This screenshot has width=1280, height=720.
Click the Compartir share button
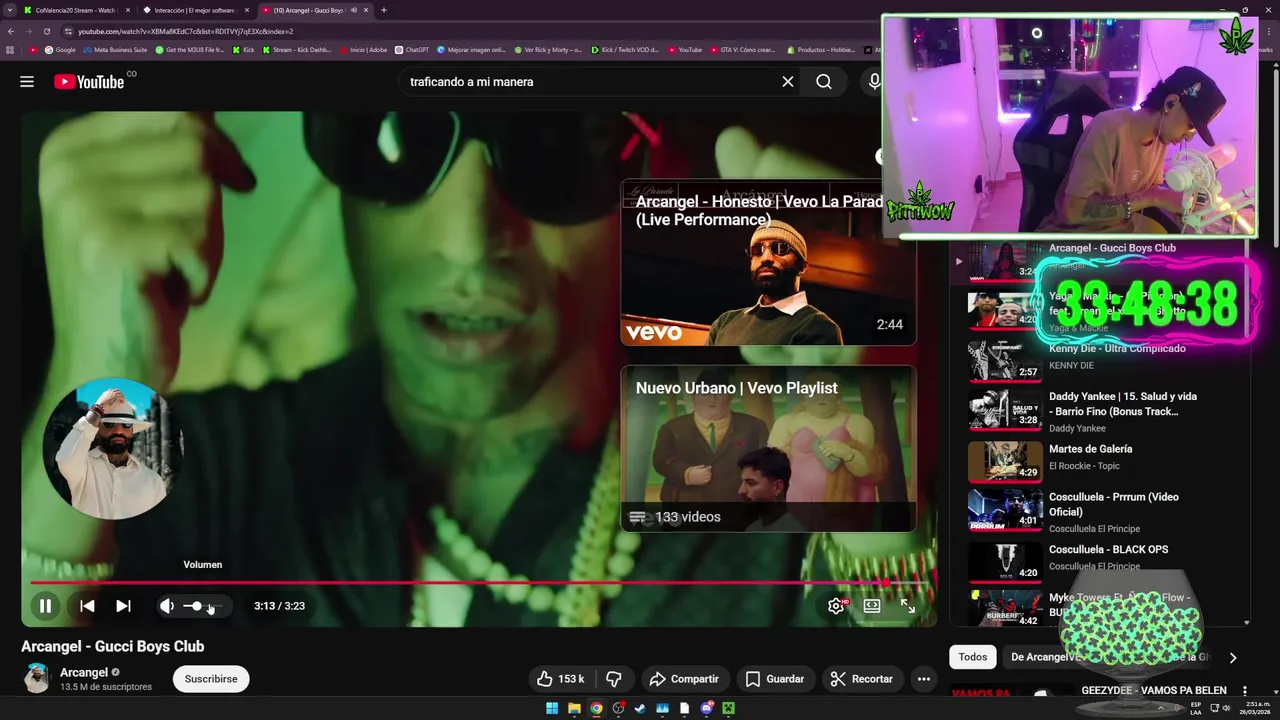(684, 679)
